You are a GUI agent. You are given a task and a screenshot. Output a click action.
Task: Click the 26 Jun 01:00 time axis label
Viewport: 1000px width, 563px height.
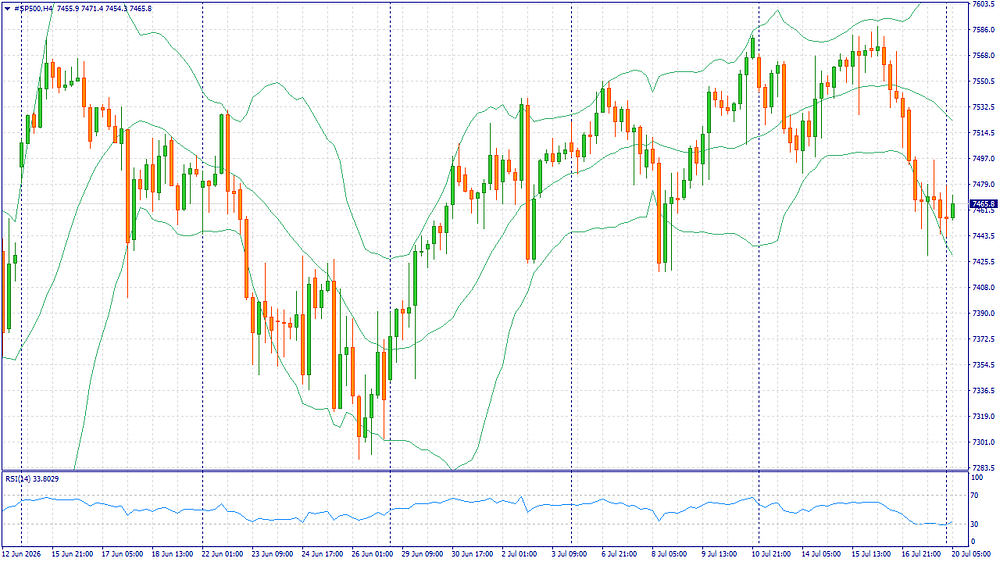point(372,554)
